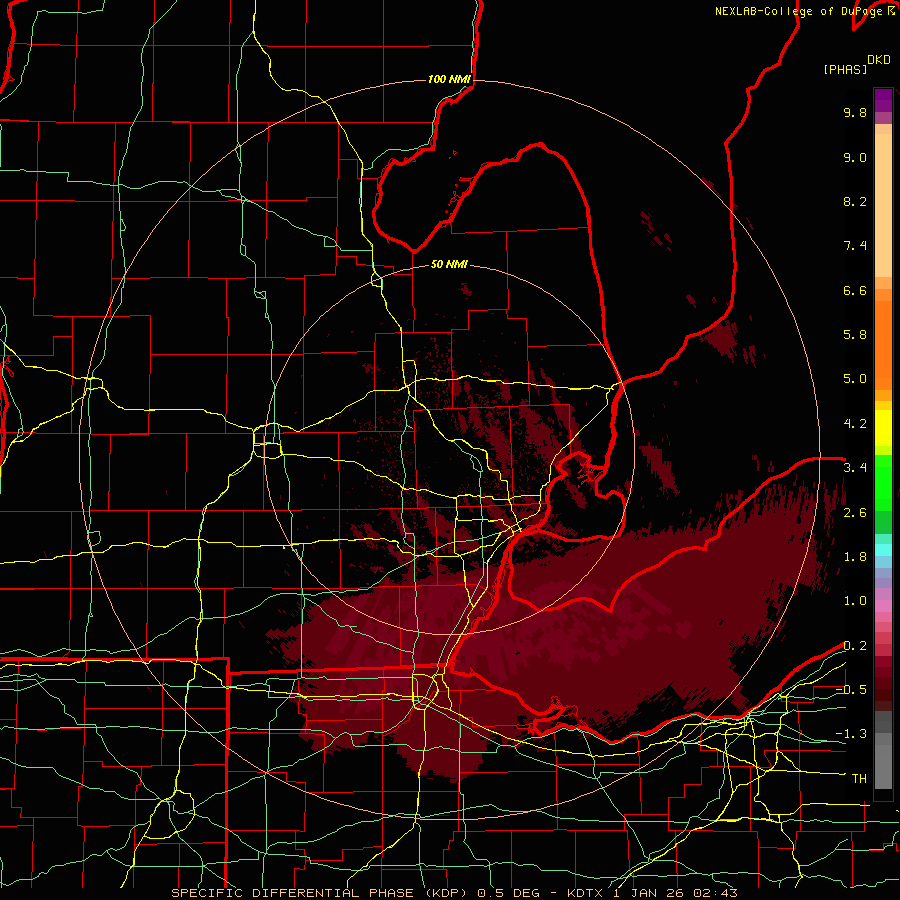This screenshot has height=900, width=900.
Task: Click the 8.2 color scale value
Action: click(x=855, y=201)
